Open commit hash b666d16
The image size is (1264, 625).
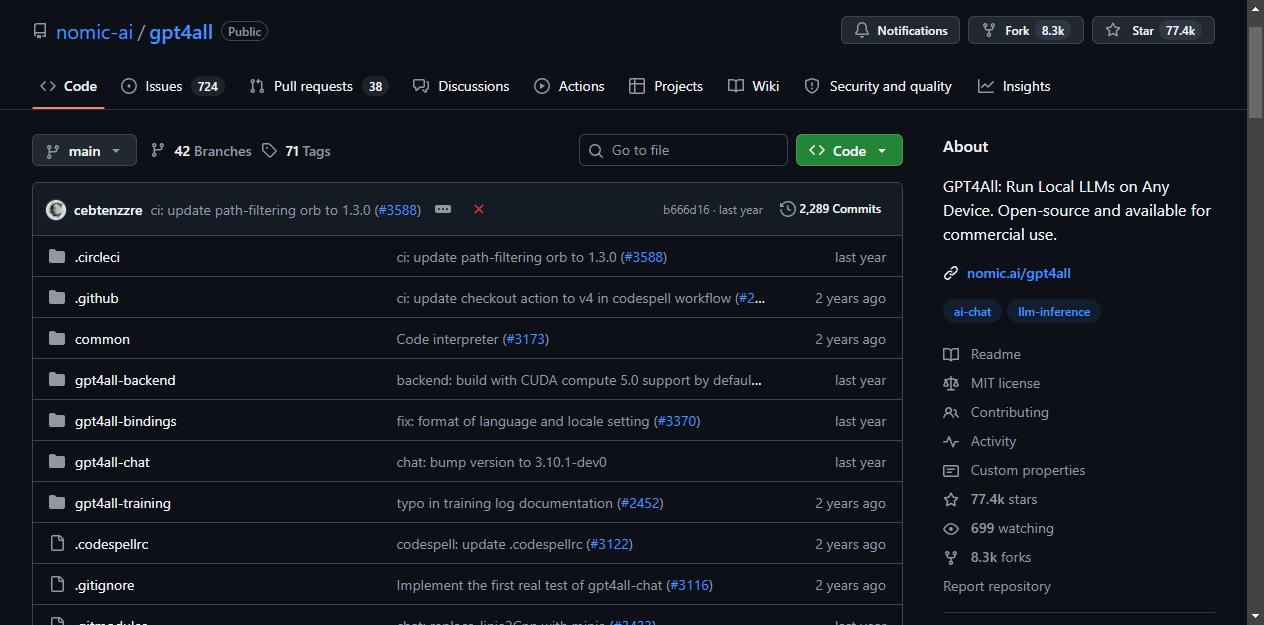686,210
